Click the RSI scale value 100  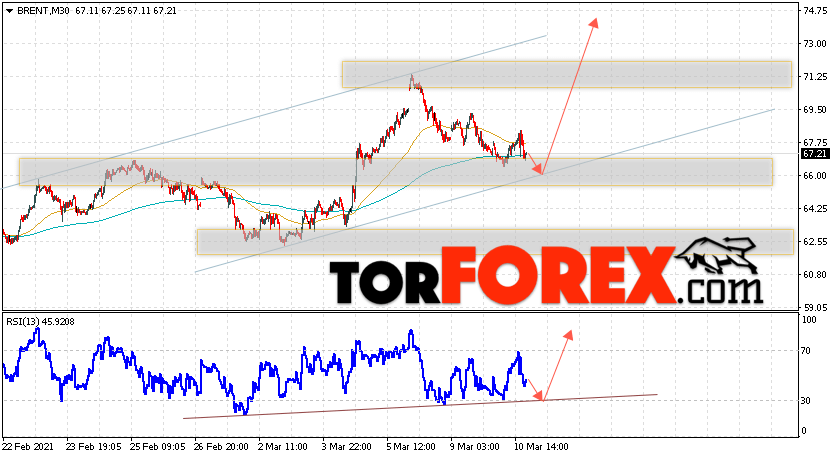(810, 320)
